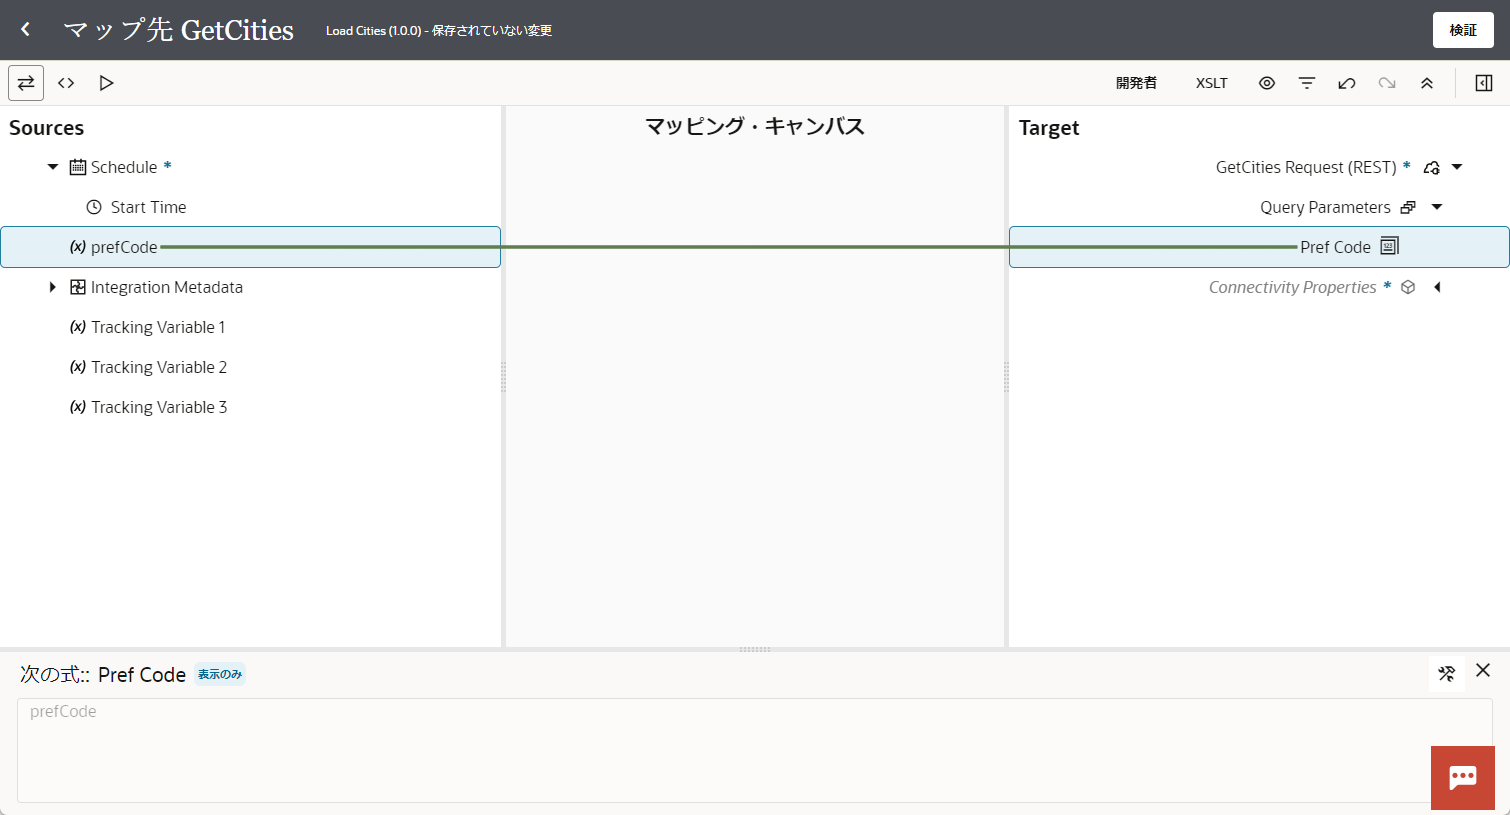Click the undo arrow icon
Screen dimensions: 1510x815
point(1346,83)
